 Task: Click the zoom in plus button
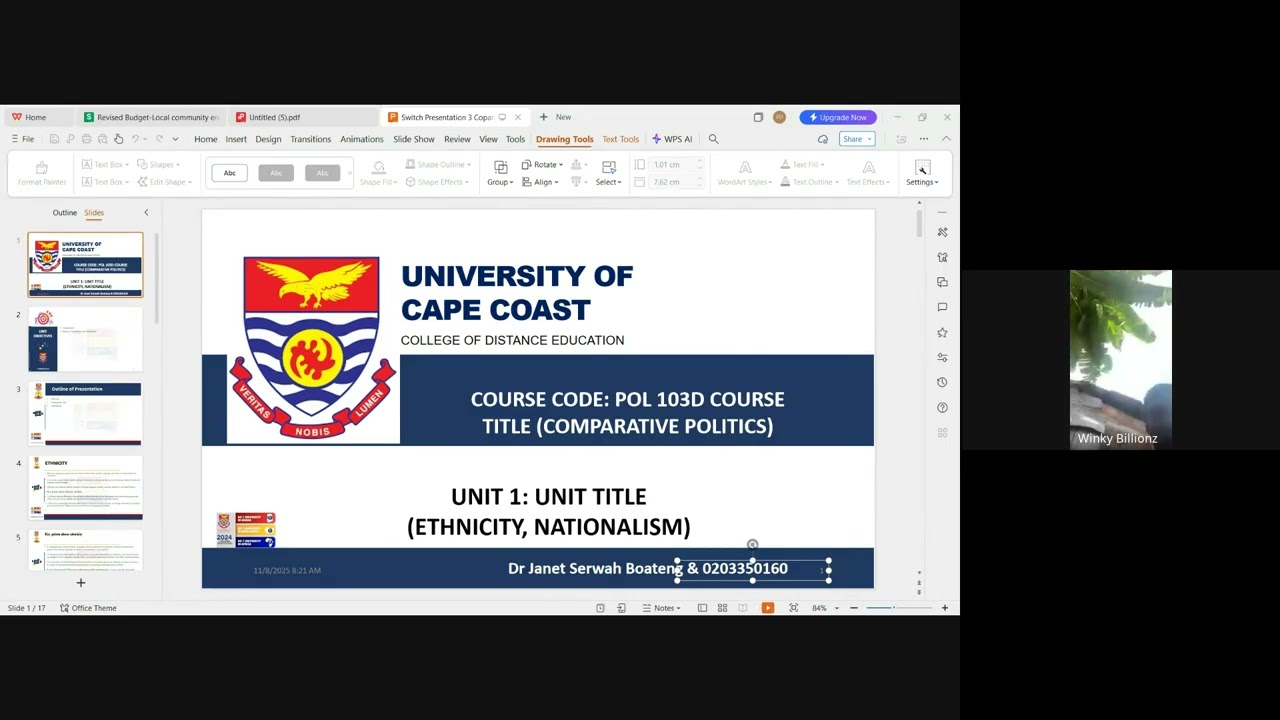(x=944, y=608)
